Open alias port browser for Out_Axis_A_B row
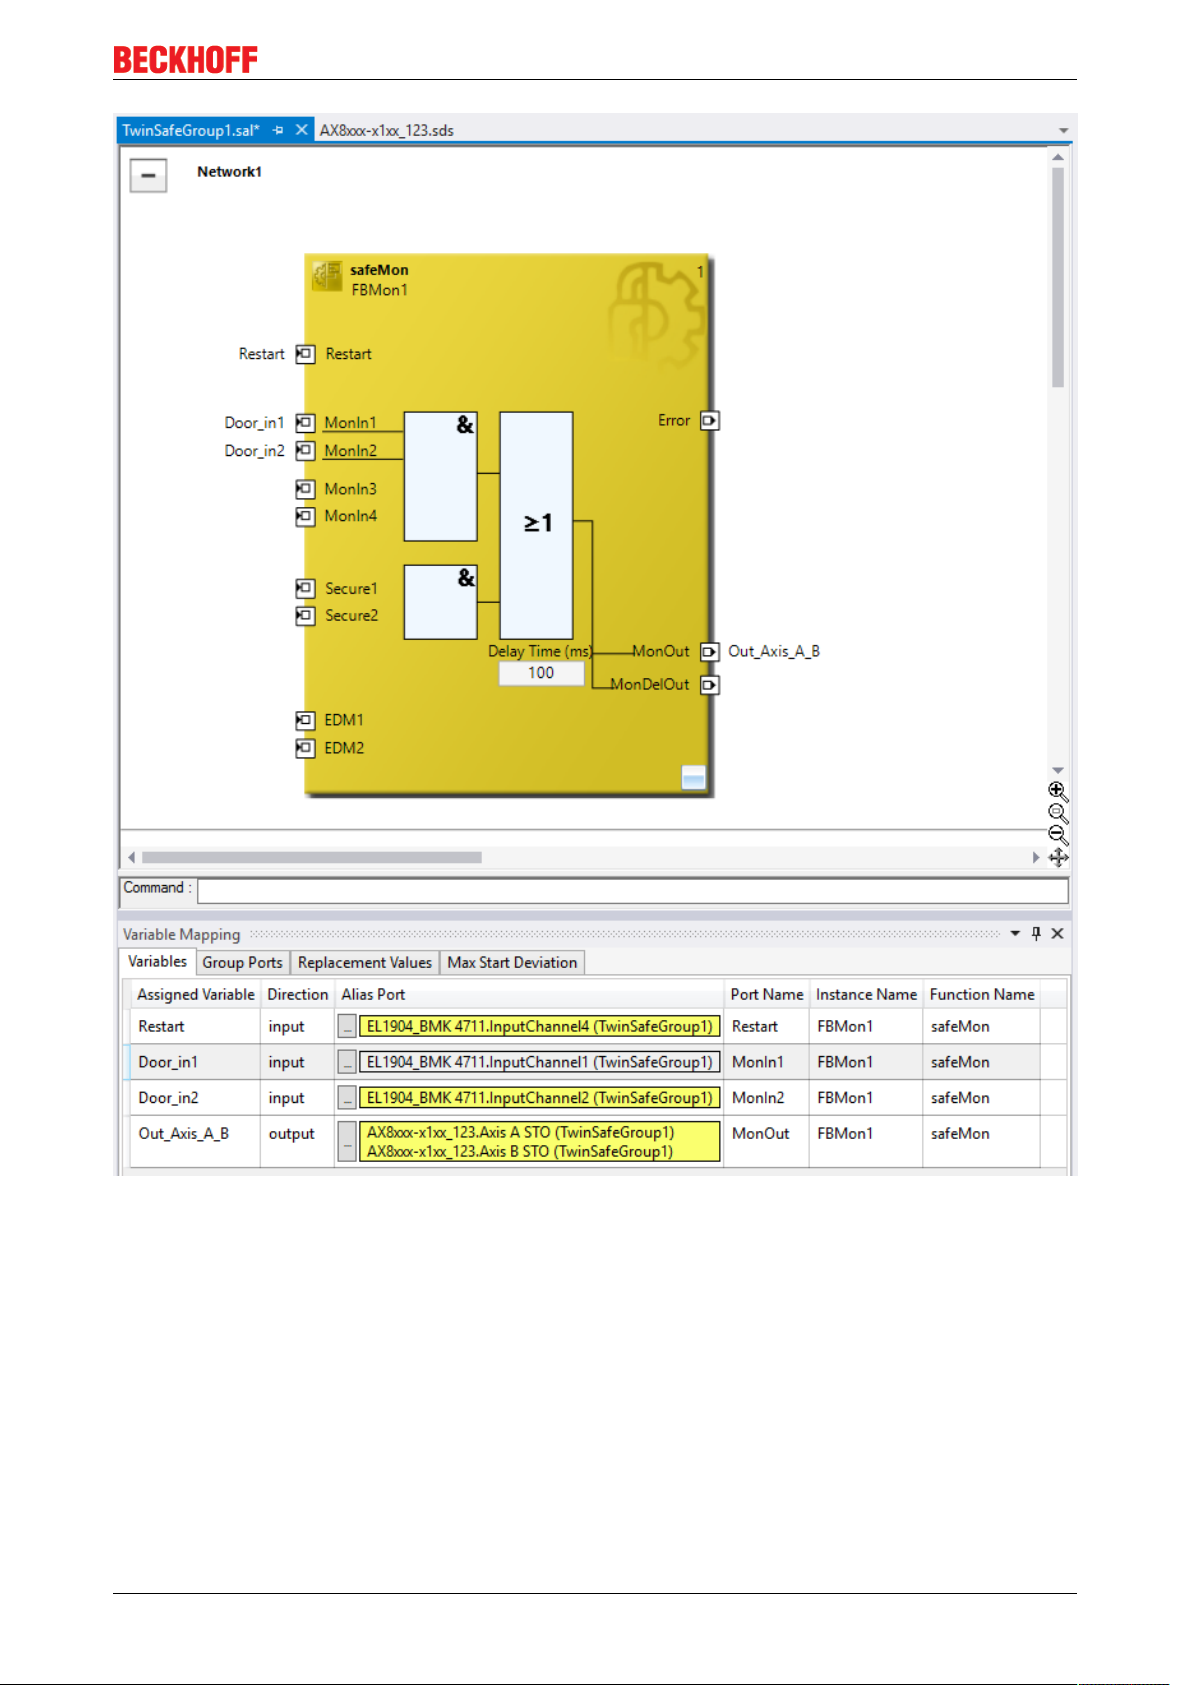Screen dimensions: 1192x1685 [x=347, y=1142]
